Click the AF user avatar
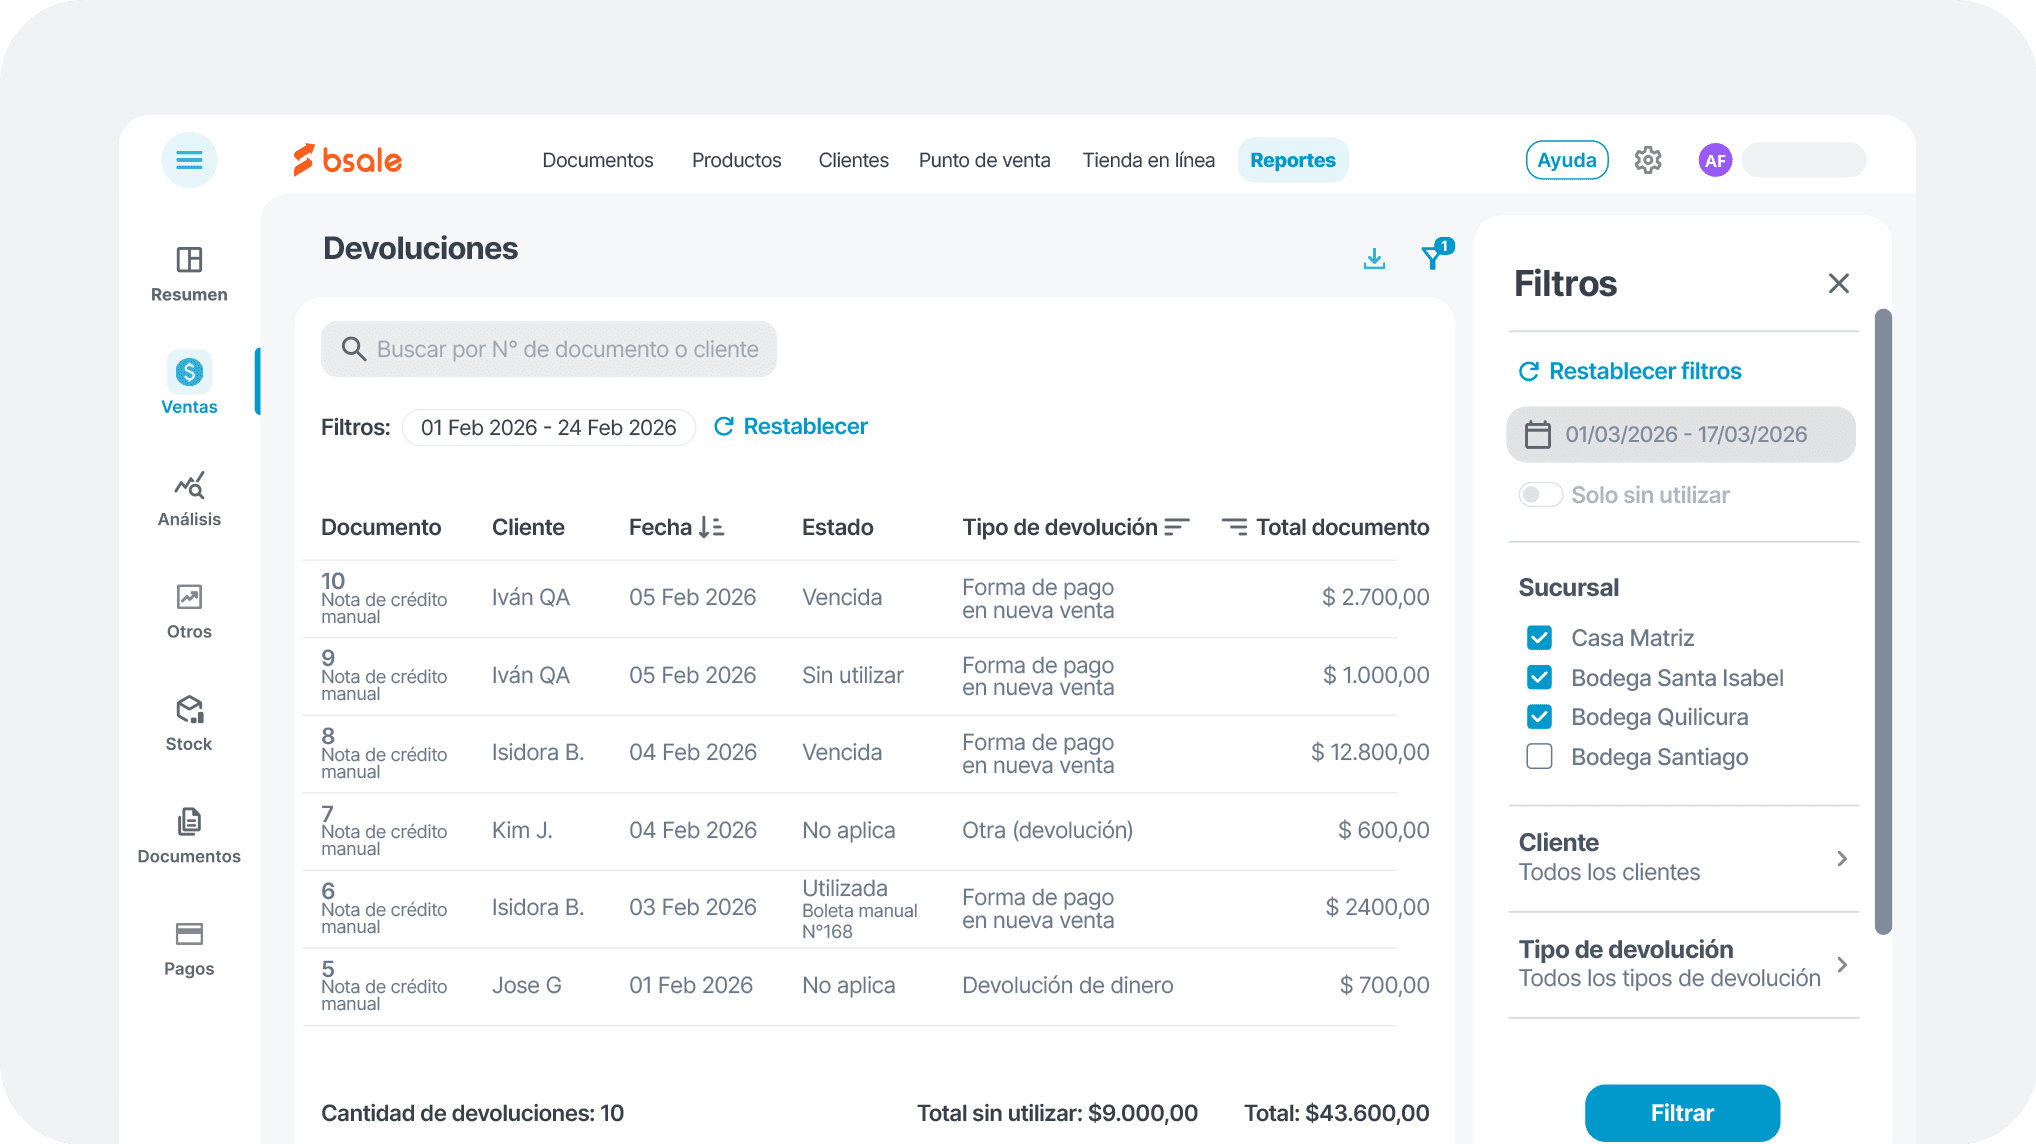The image size is (2036, 1144). (x=1714, y=160)
